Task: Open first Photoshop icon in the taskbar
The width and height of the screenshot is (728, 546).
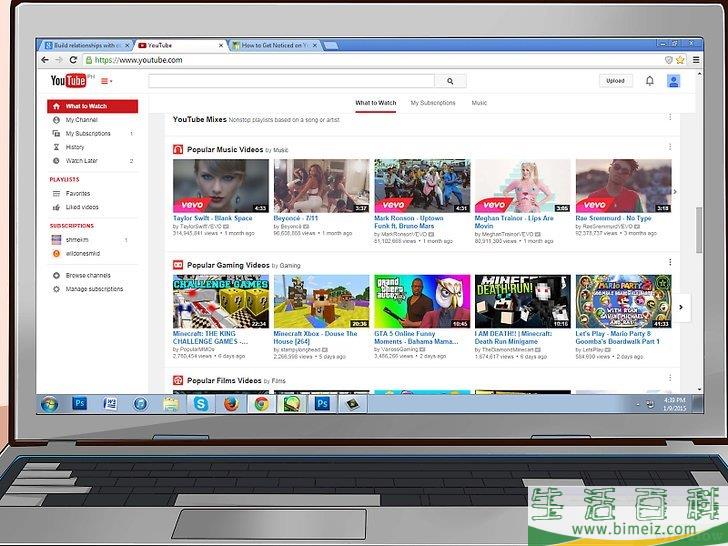Action: pyautogui.click(x=79, y=403)
